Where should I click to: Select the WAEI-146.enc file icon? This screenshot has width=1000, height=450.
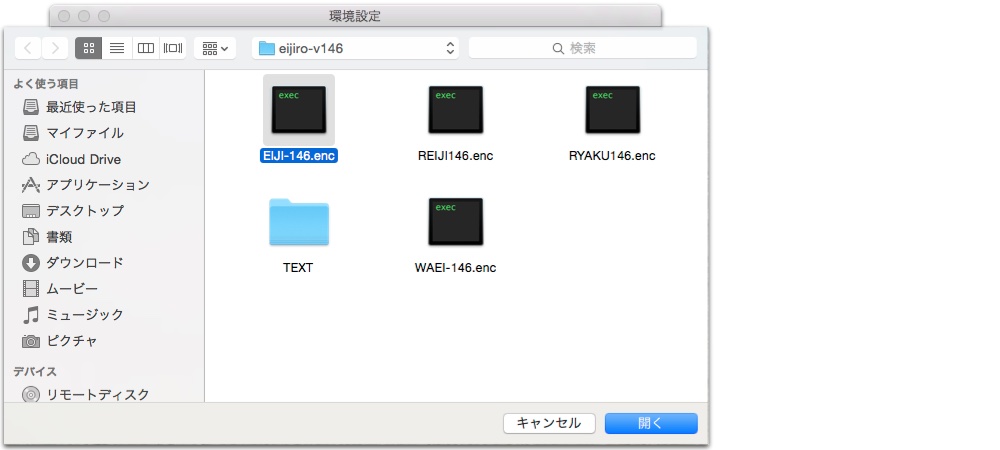[455, 222]
